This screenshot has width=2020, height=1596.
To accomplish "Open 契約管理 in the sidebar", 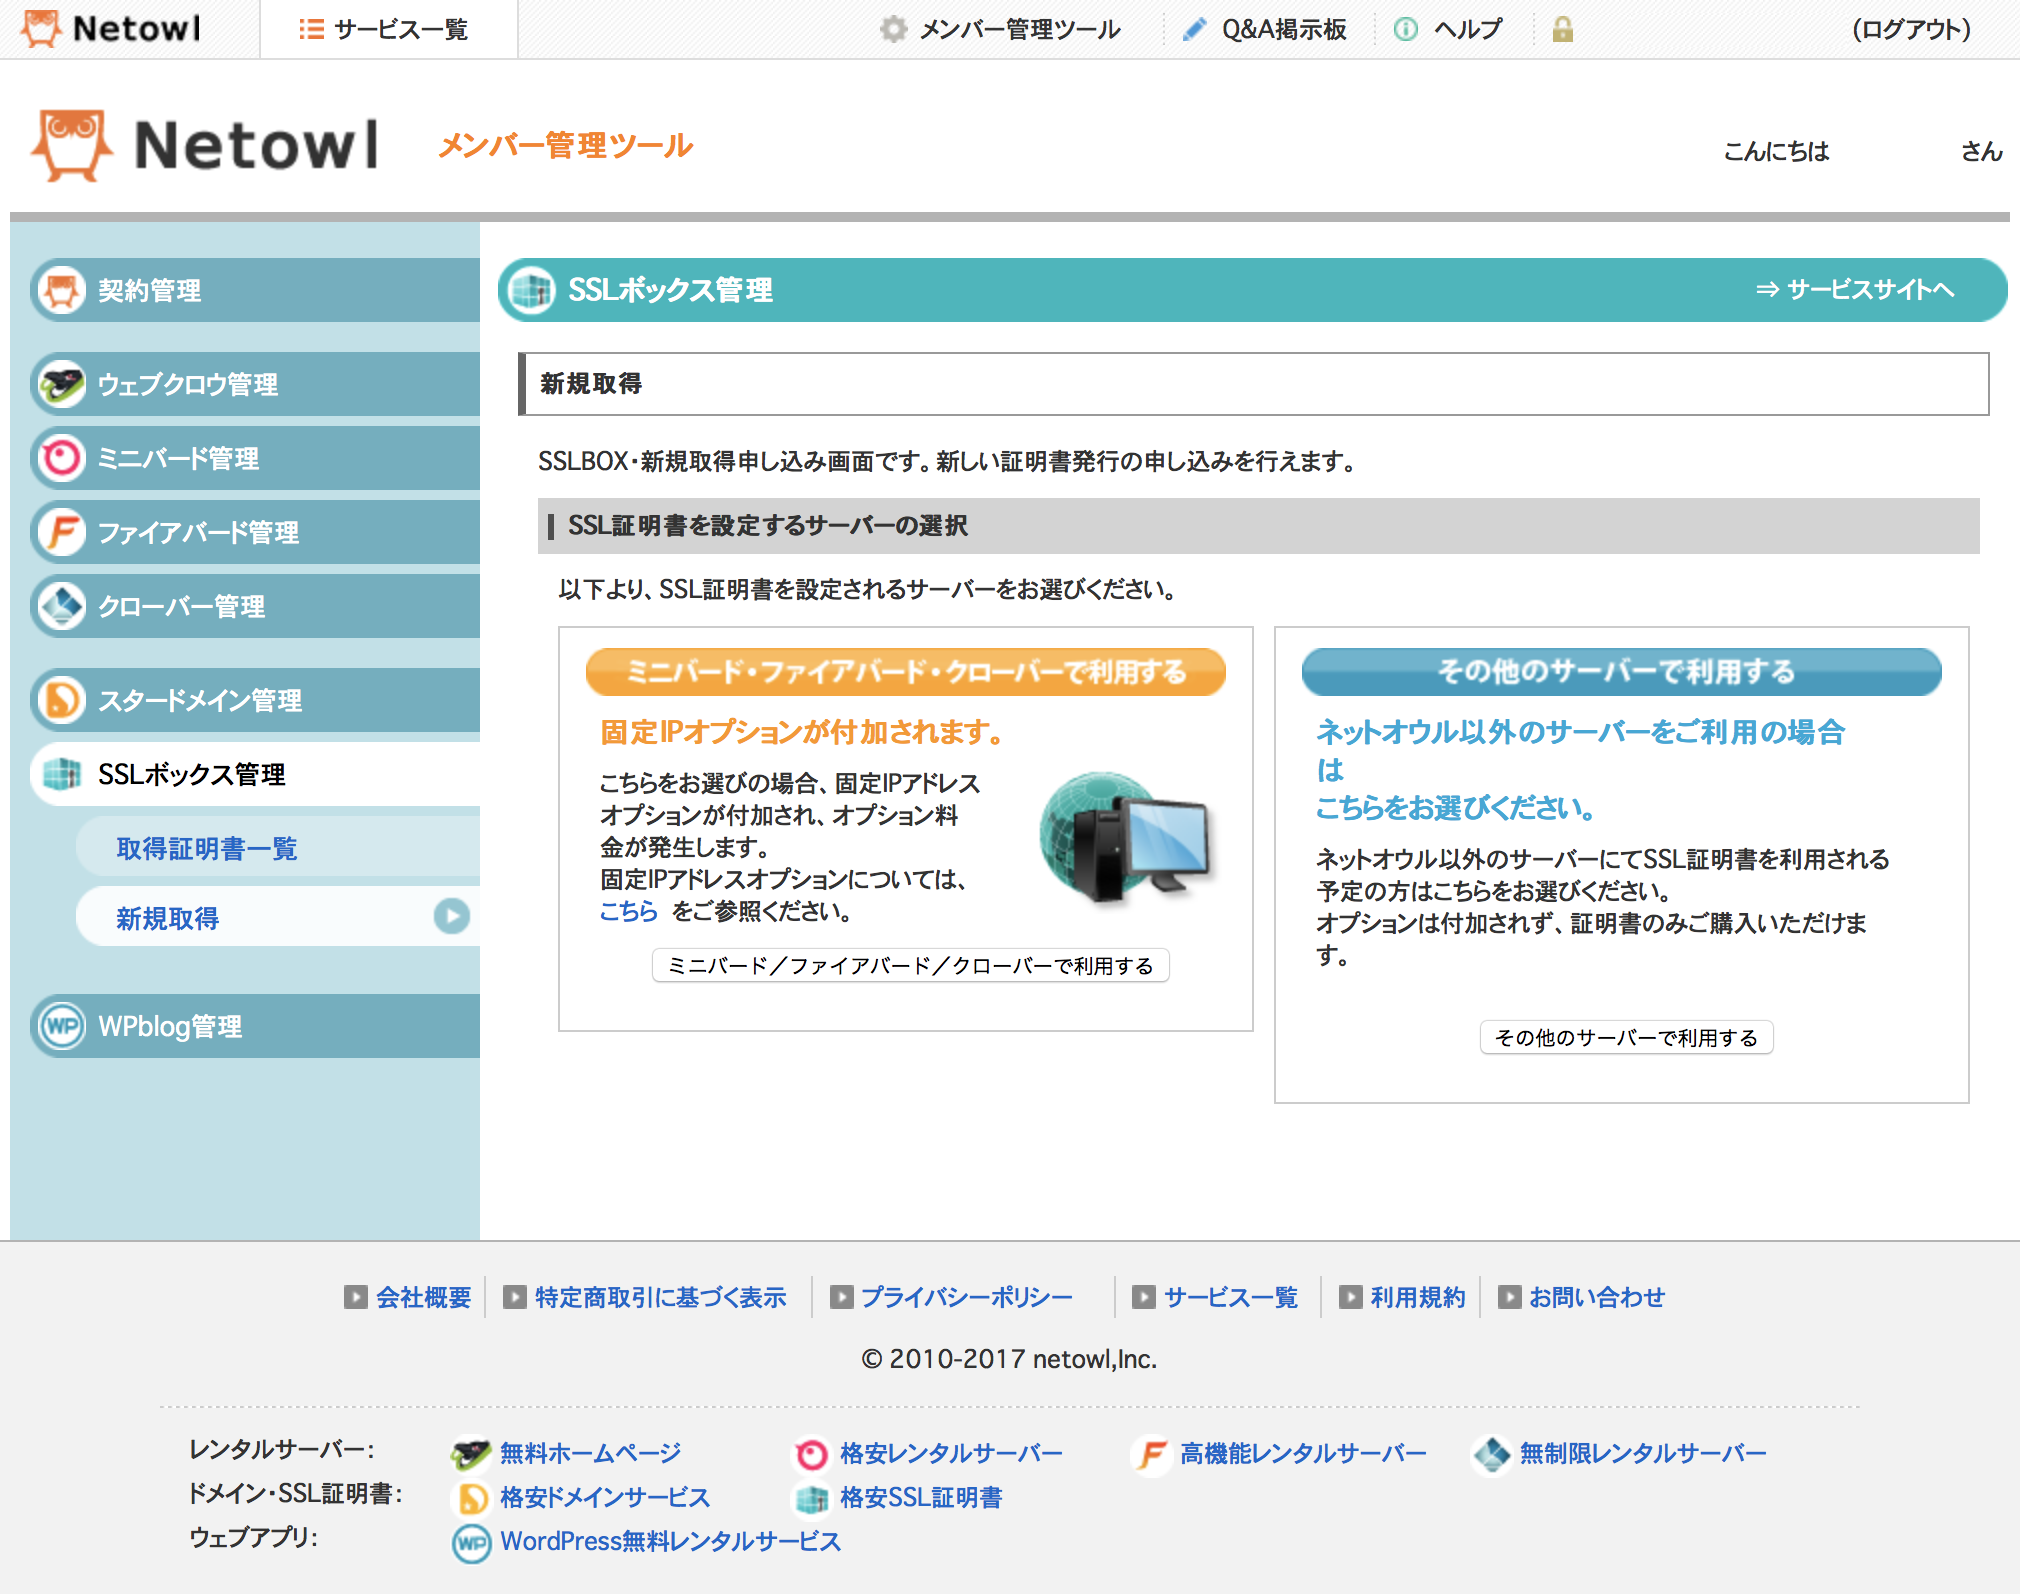I will (255, 290).
